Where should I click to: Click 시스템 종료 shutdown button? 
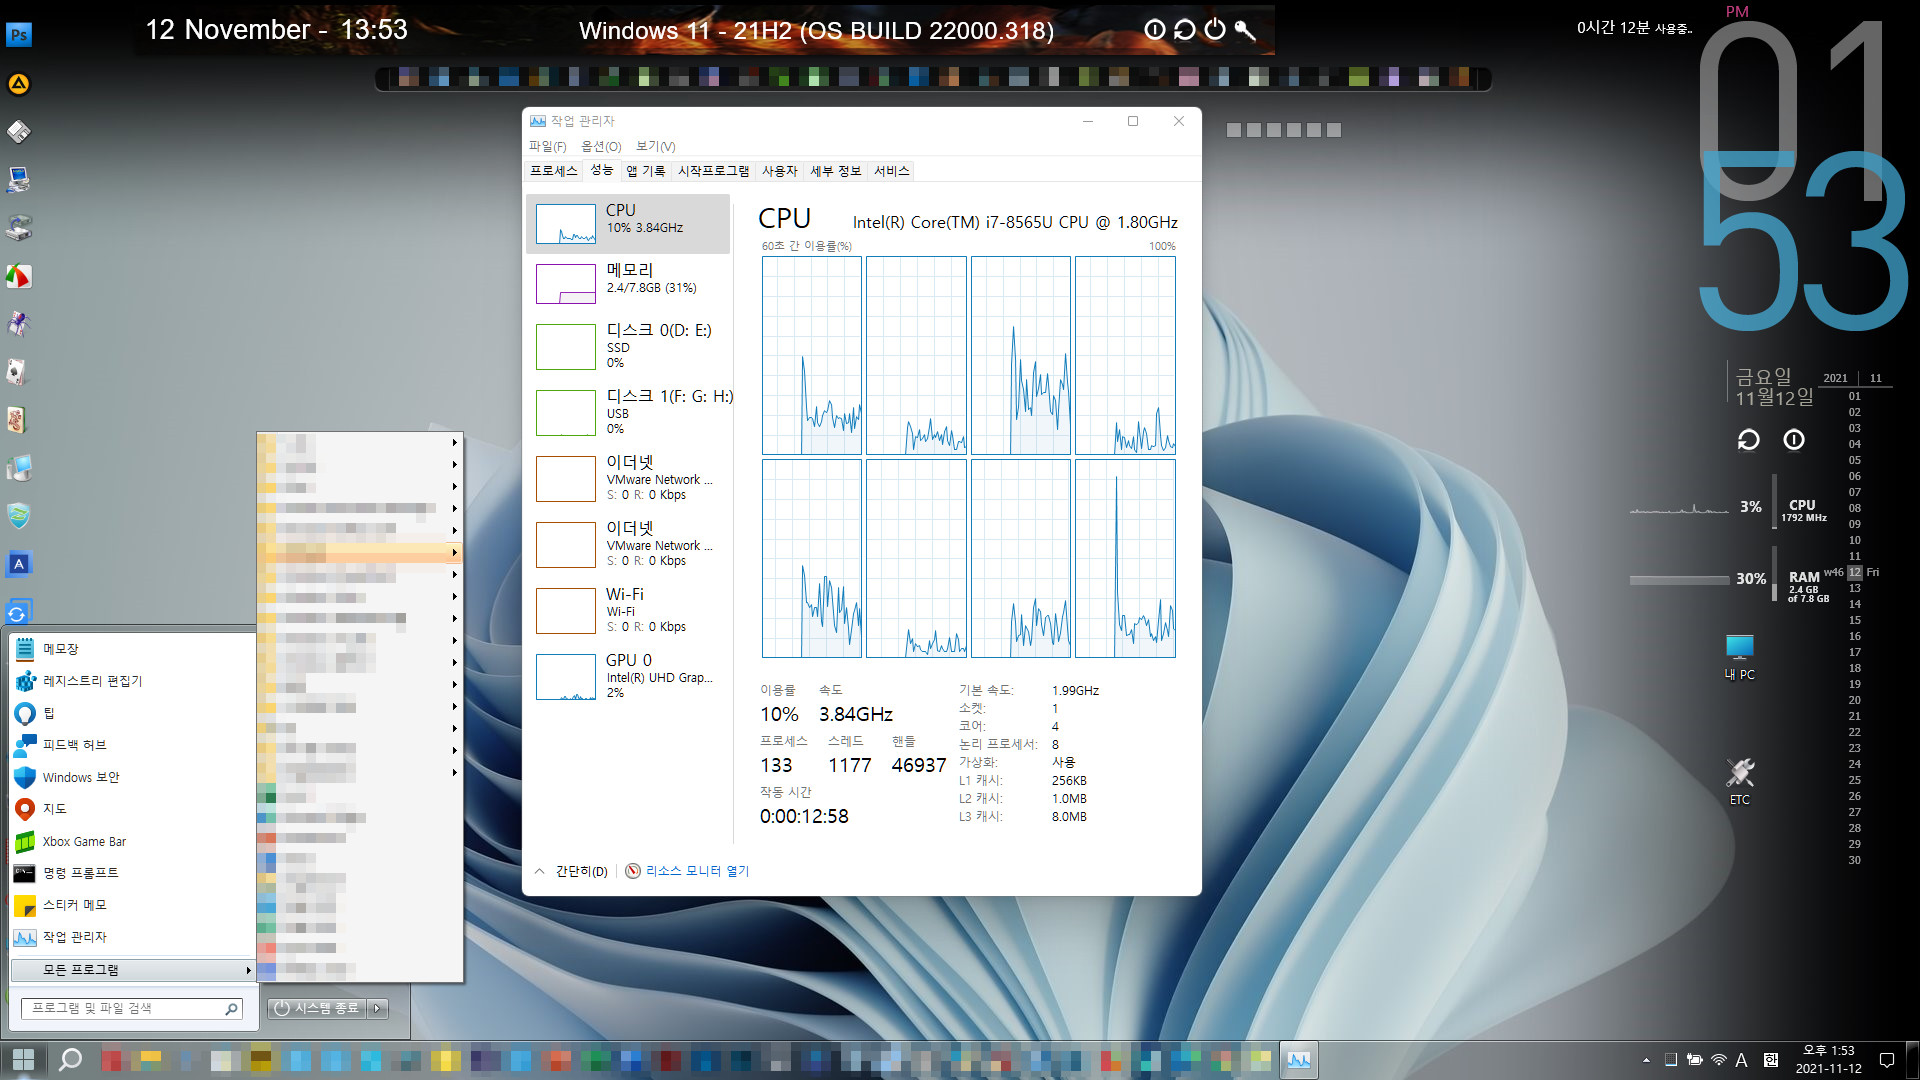(x=317, y=1009)
